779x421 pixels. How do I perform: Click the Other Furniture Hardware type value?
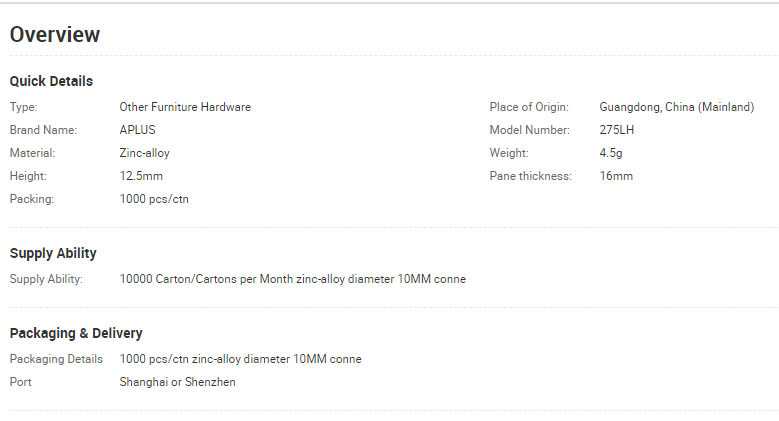[x=185, y=107]
